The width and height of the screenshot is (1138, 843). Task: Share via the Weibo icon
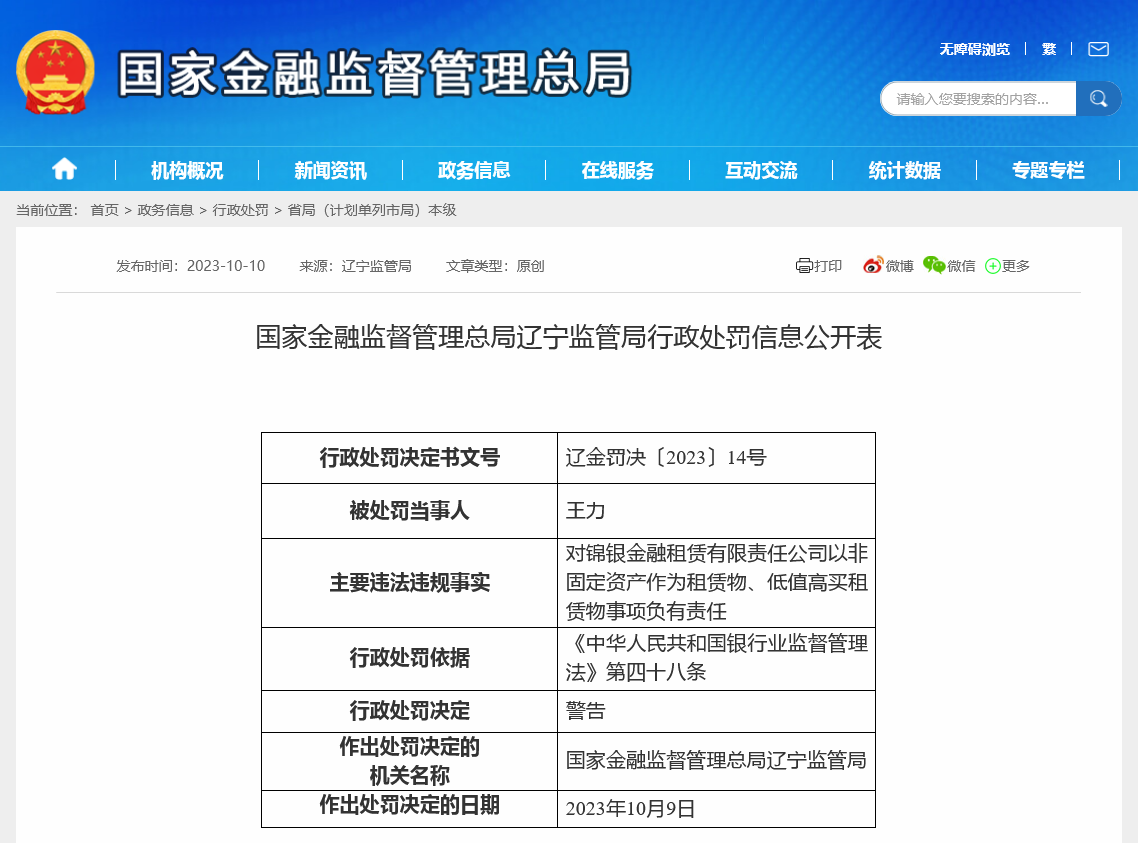(x=873, y=266)
